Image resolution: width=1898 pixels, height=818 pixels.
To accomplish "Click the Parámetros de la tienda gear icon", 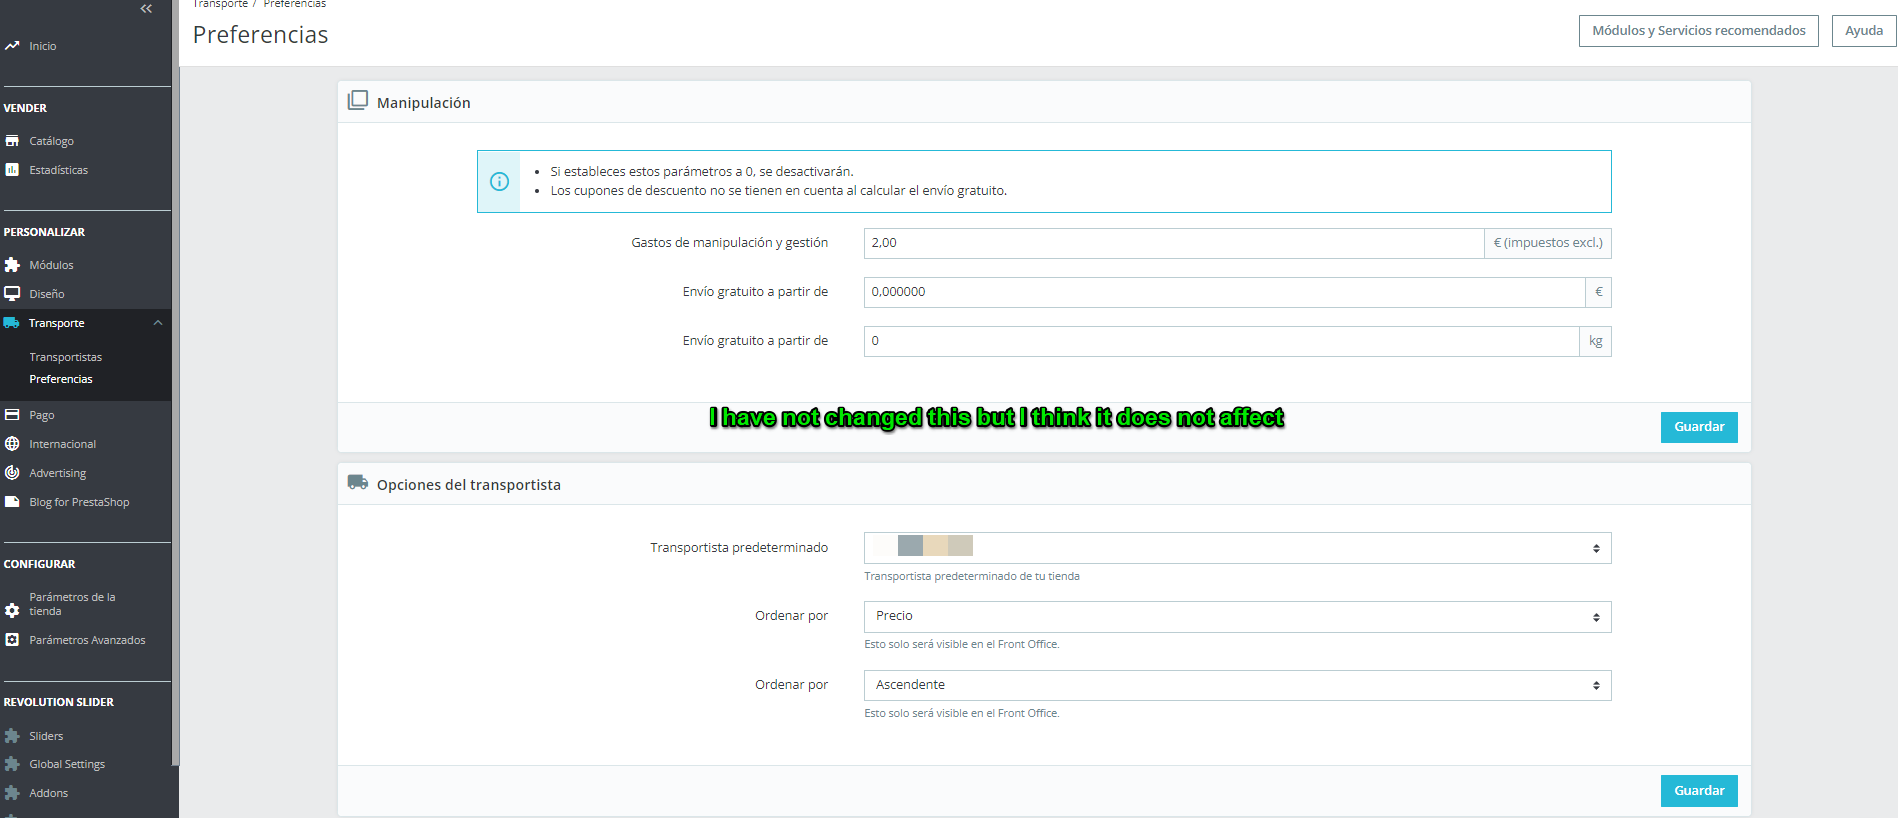I will coord(12,610).
